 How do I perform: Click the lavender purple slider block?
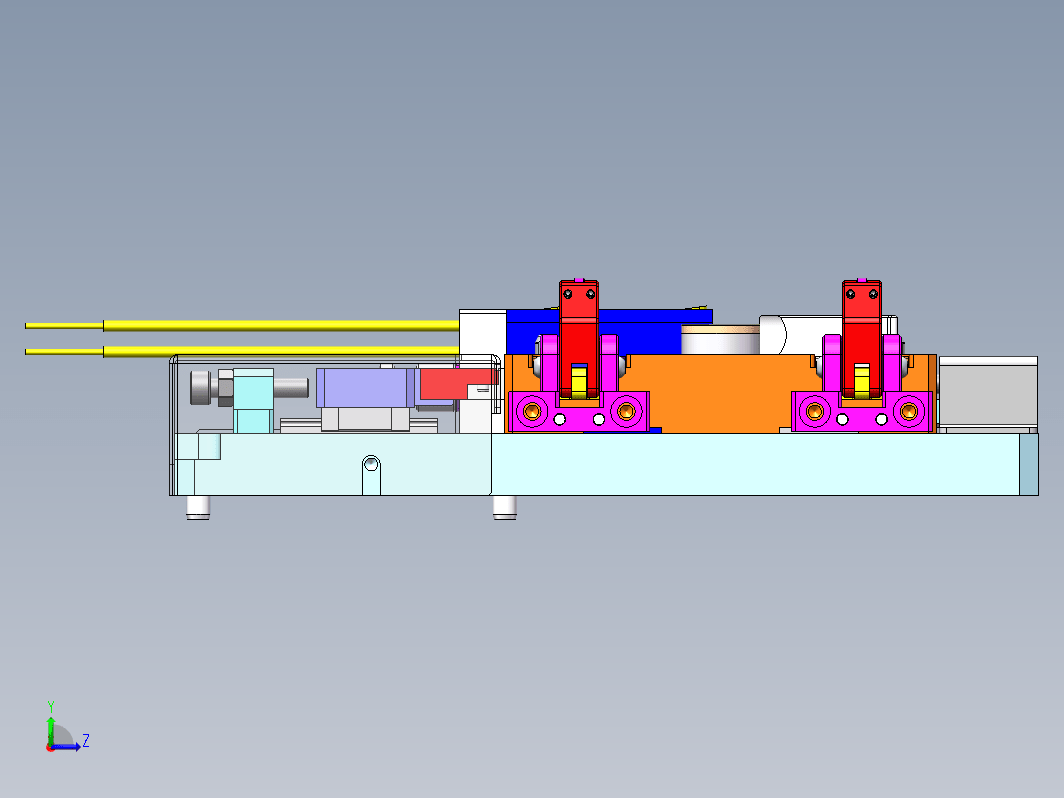point(365,387)
